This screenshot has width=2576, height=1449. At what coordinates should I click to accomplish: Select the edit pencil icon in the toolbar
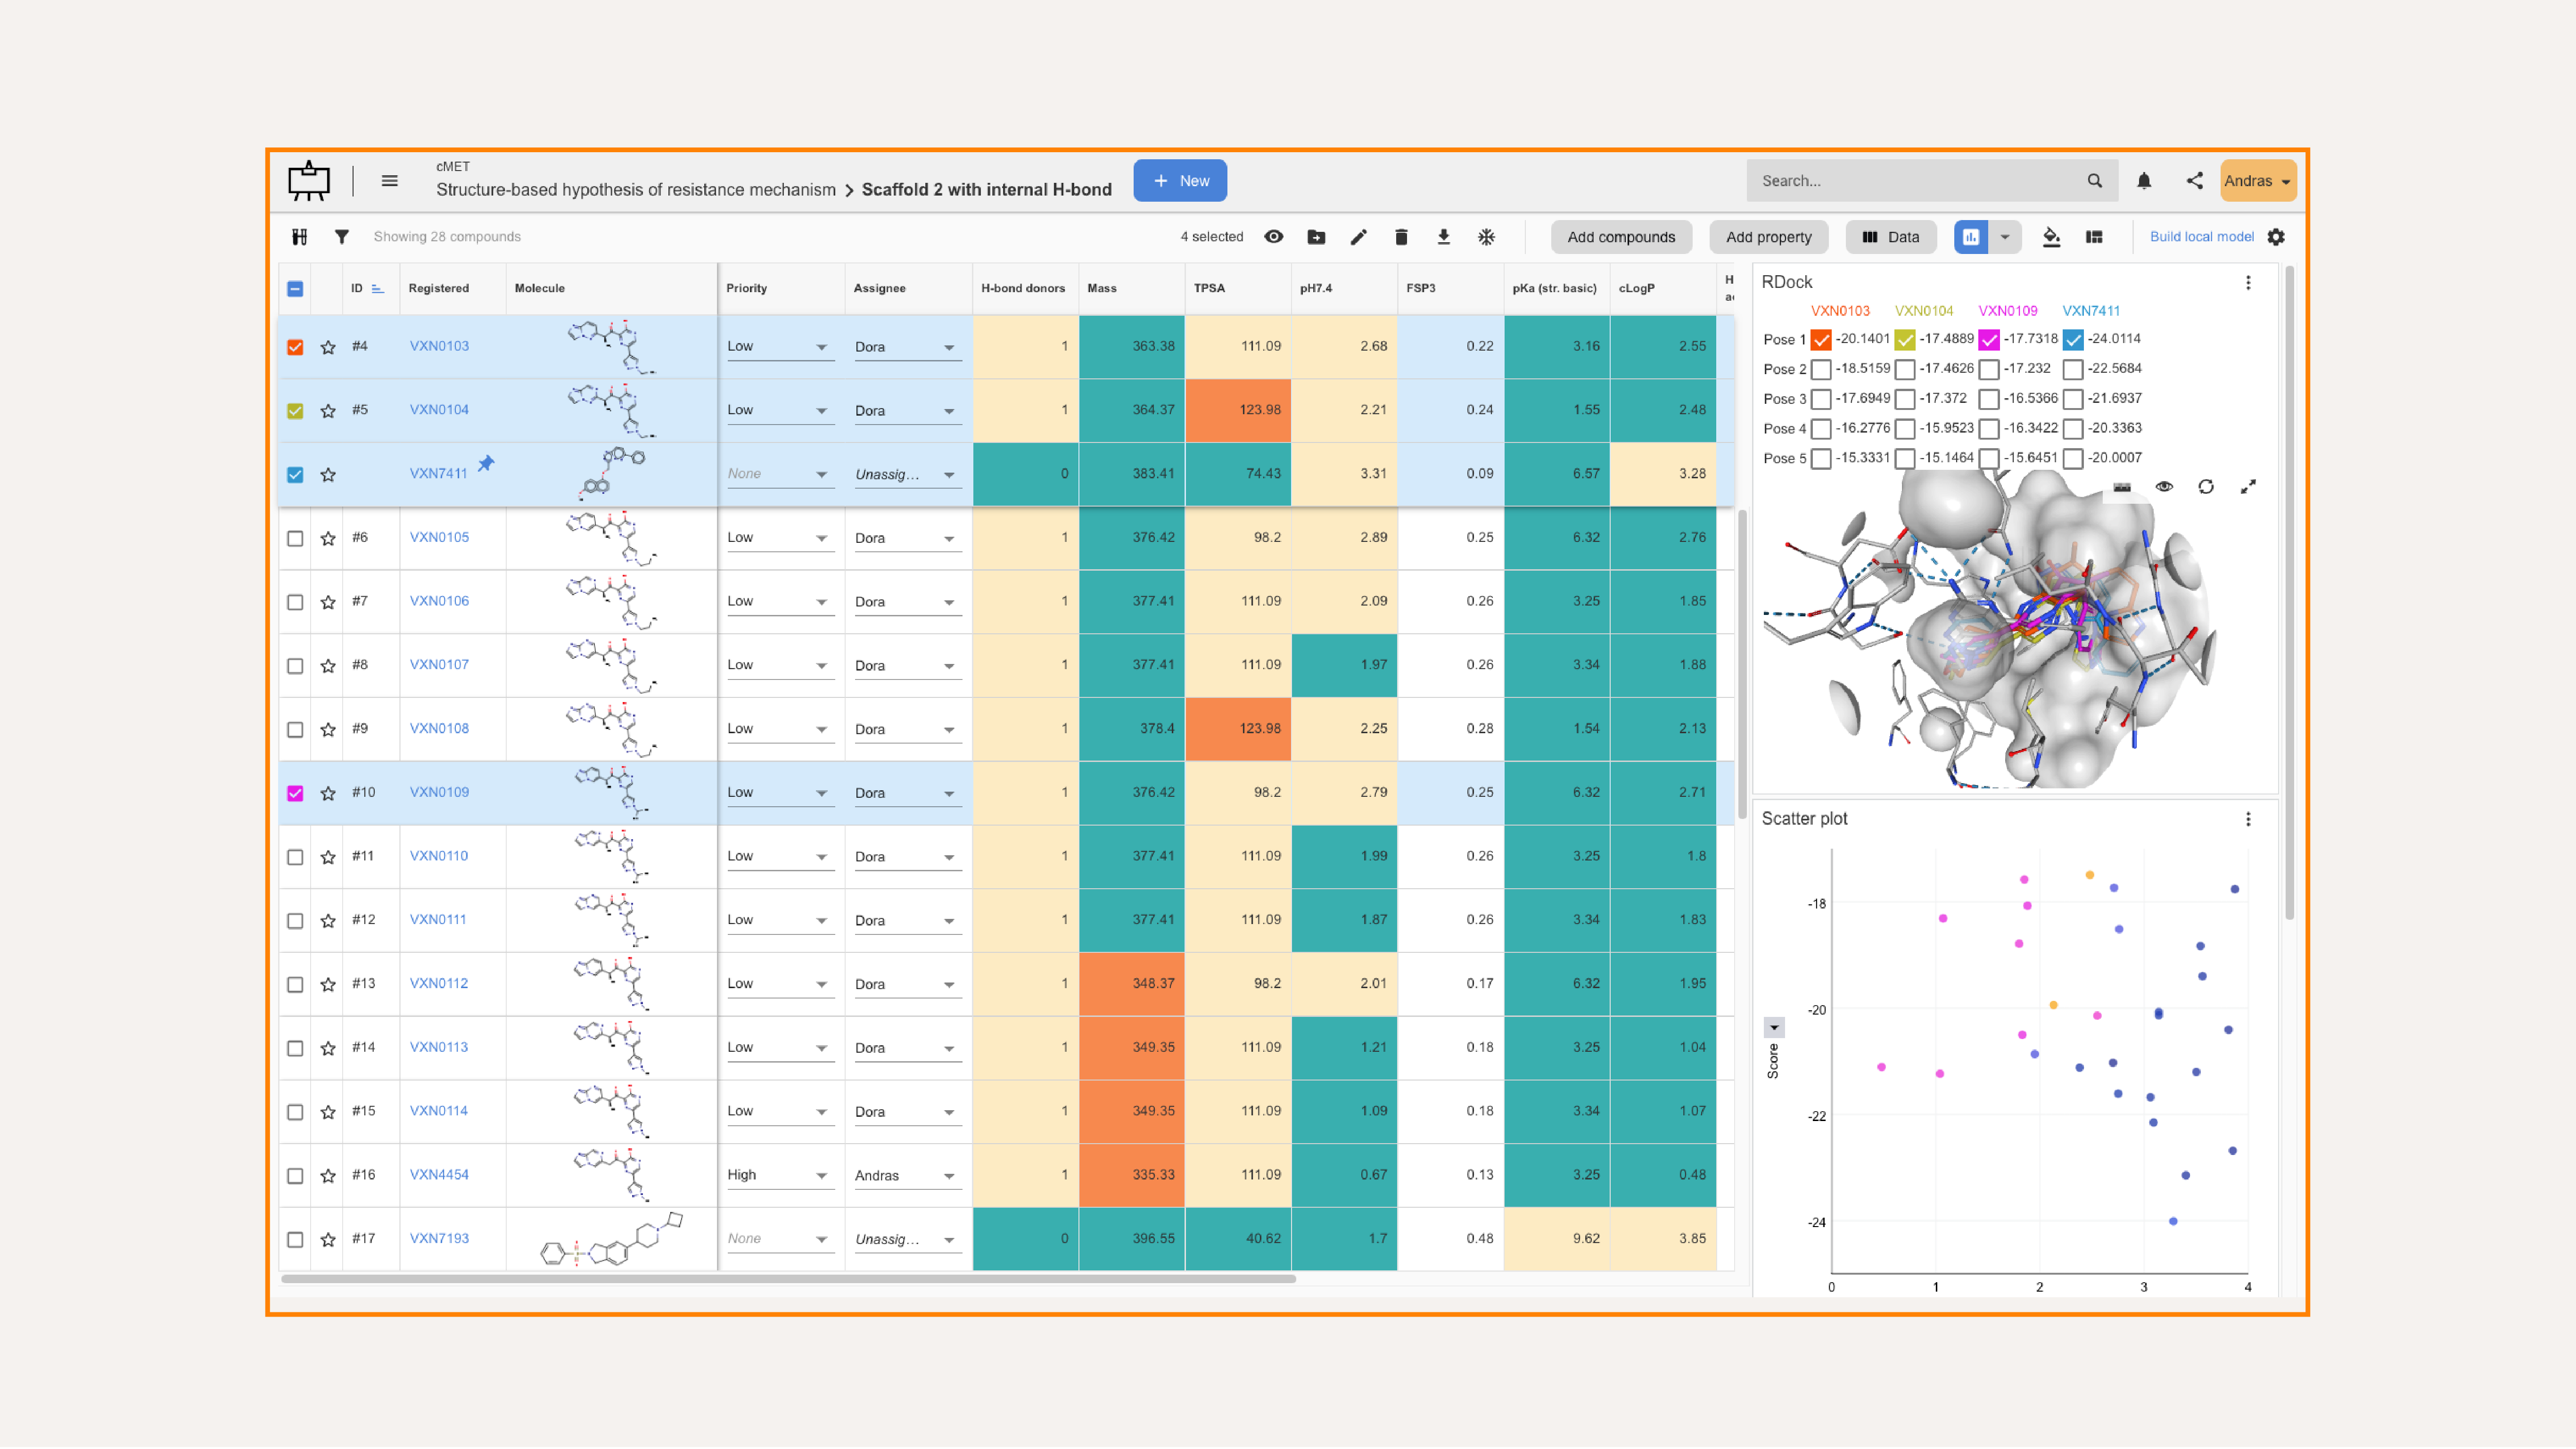(1359, 237)
